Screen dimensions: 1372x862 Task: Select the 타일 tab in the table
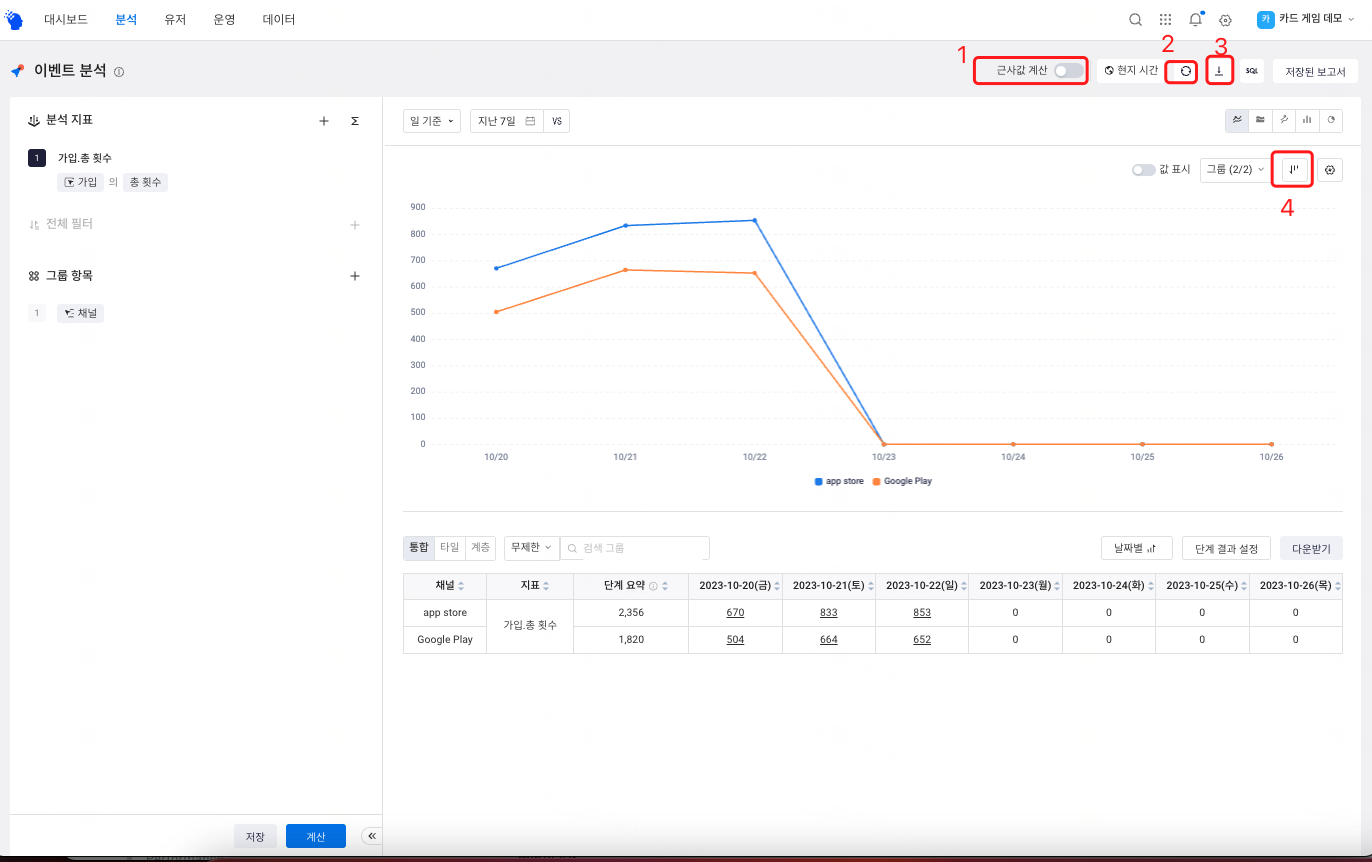(x=450, y=547)
